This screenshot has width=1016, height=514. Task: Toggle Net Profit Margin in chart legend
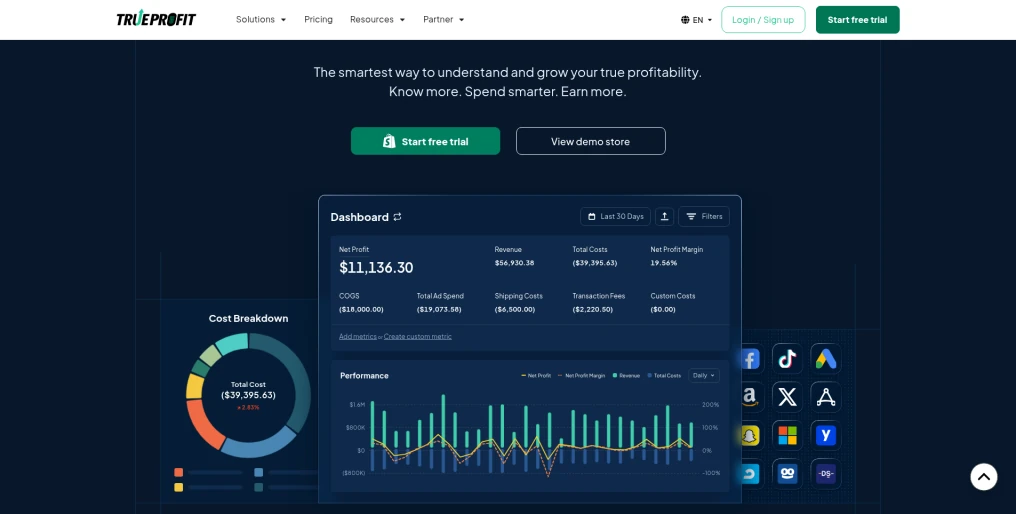click(x=581, y=376)
